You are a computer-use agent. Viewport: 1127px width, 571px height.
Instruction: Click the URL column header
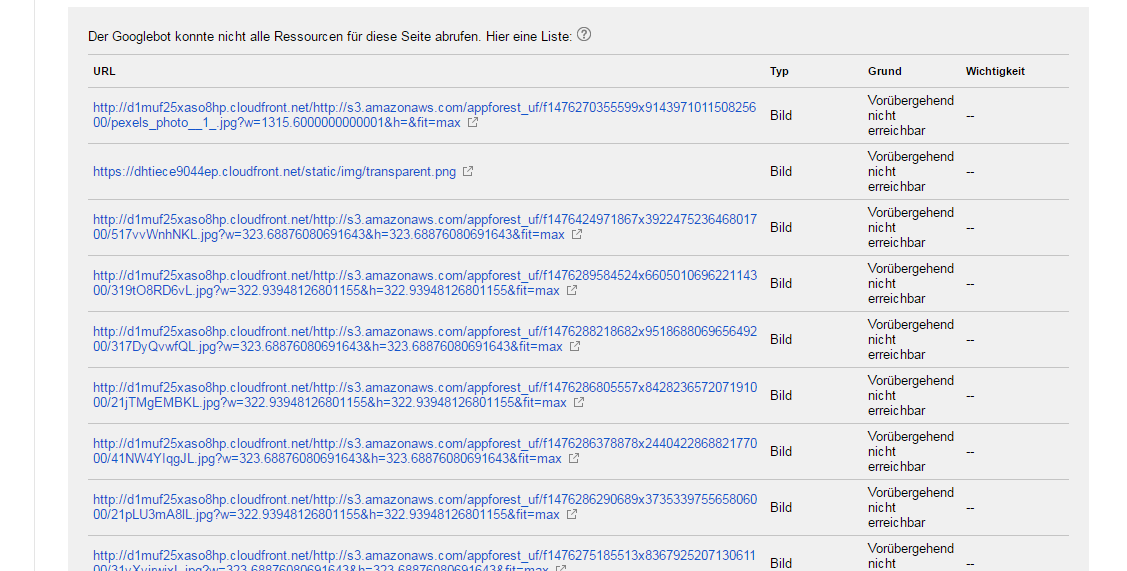(104, 71)
